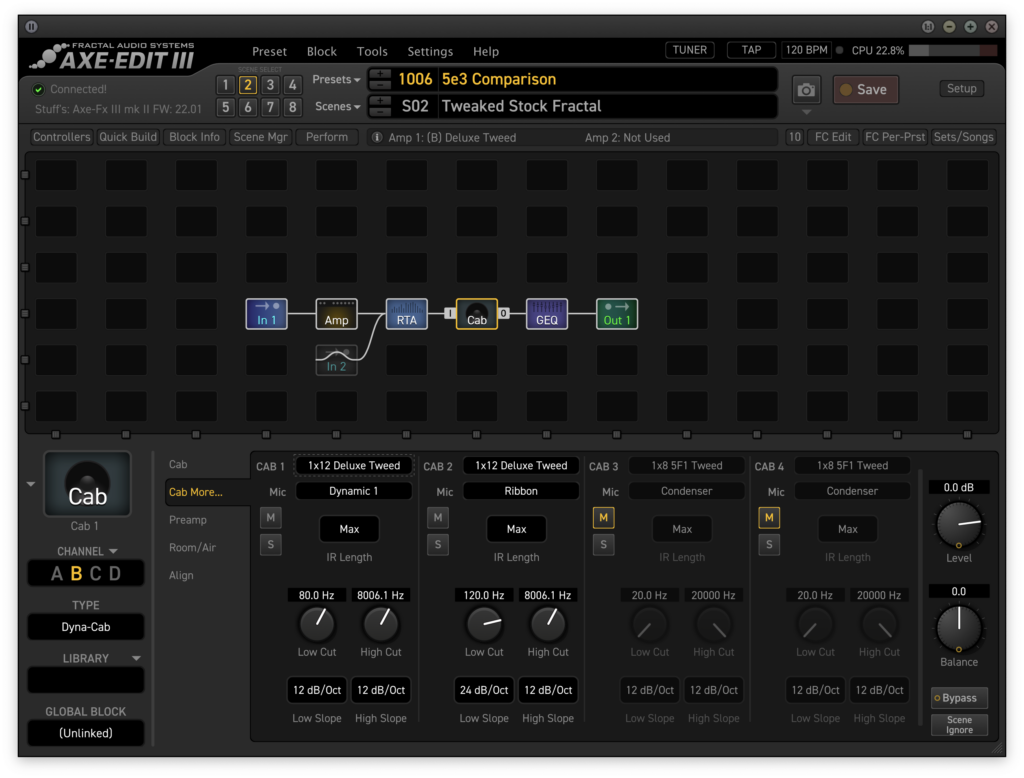This screenshot has height=778, width=1024.
Task: Click the Cab block input I marker
Action: coord(449,313)
